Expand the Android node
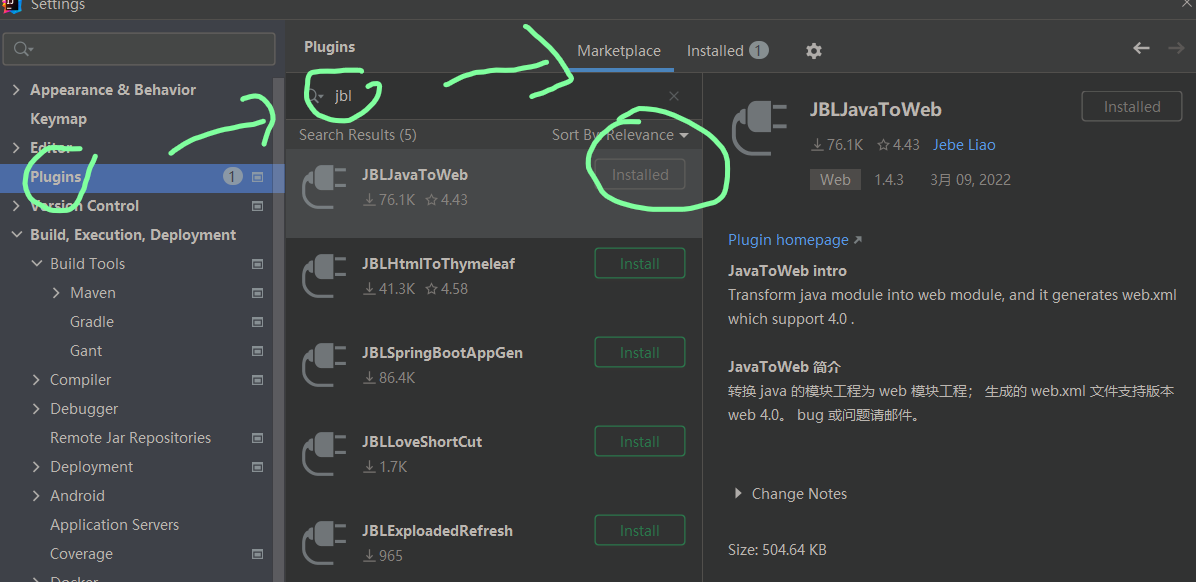The height and width of the screenshot is (582, 1196). coord(36,496)
